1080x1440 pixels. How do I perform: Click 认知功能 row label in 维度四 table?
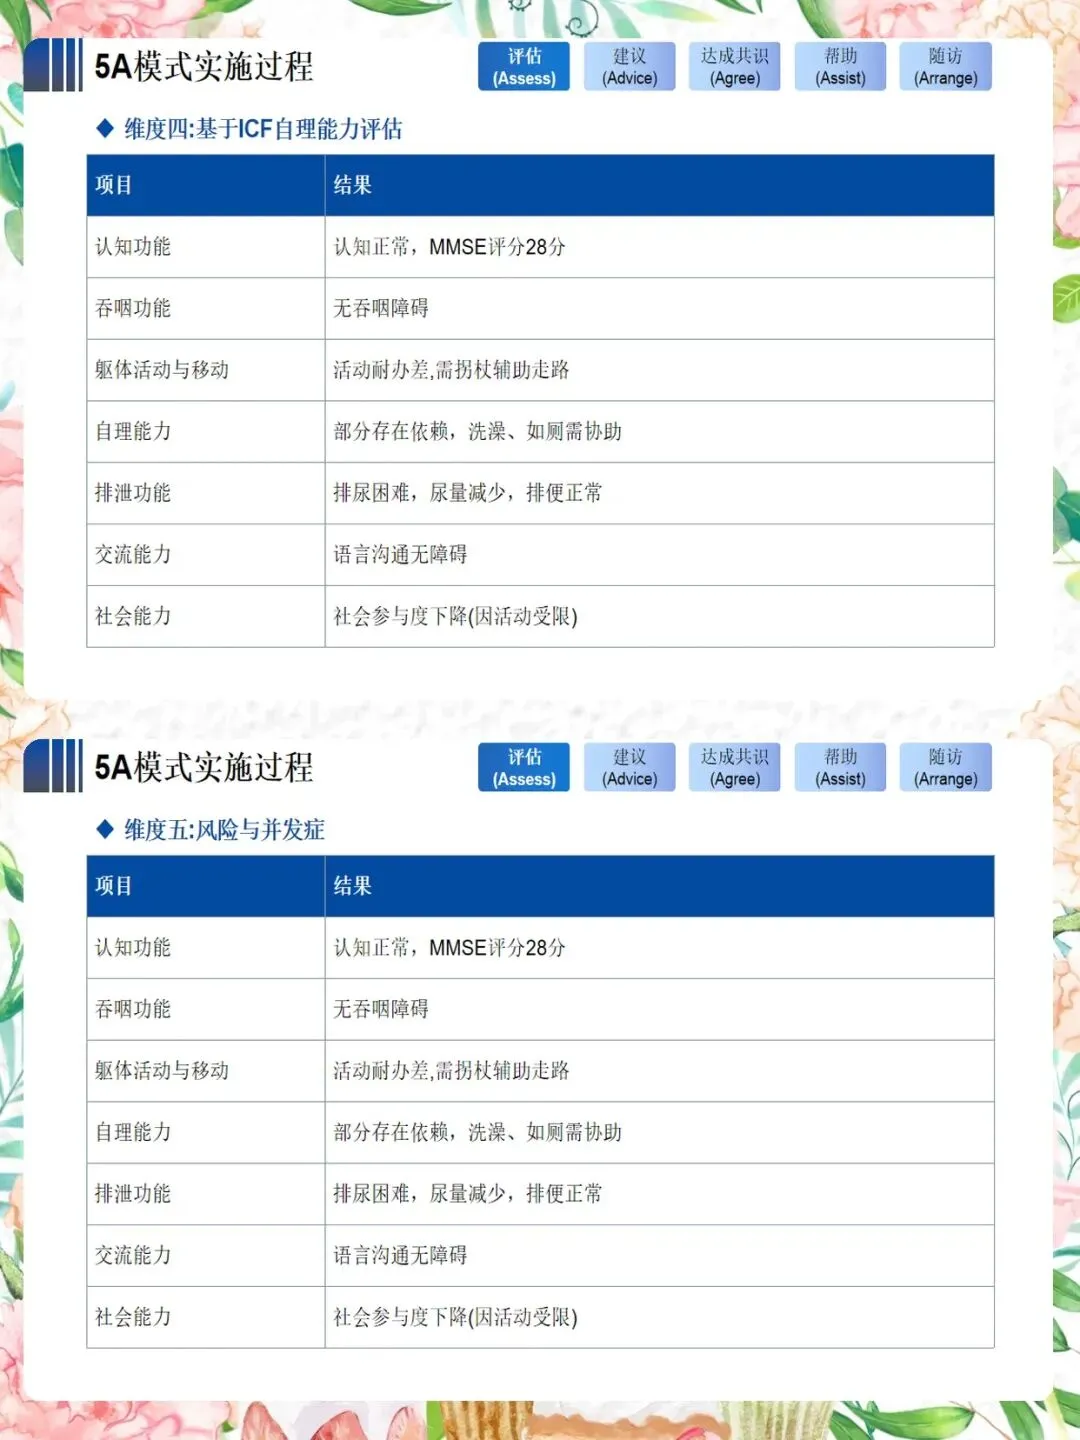click(x=133, y=247)
